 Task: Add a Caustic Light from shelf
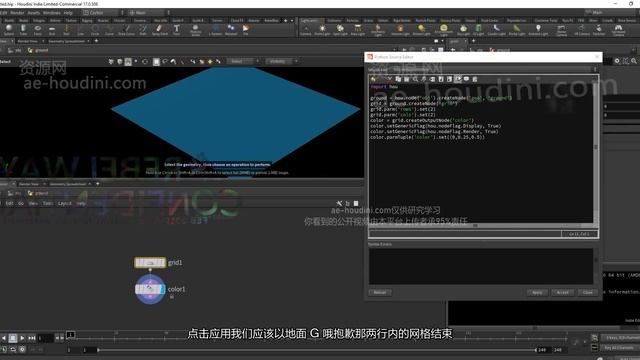pos(496,30)
